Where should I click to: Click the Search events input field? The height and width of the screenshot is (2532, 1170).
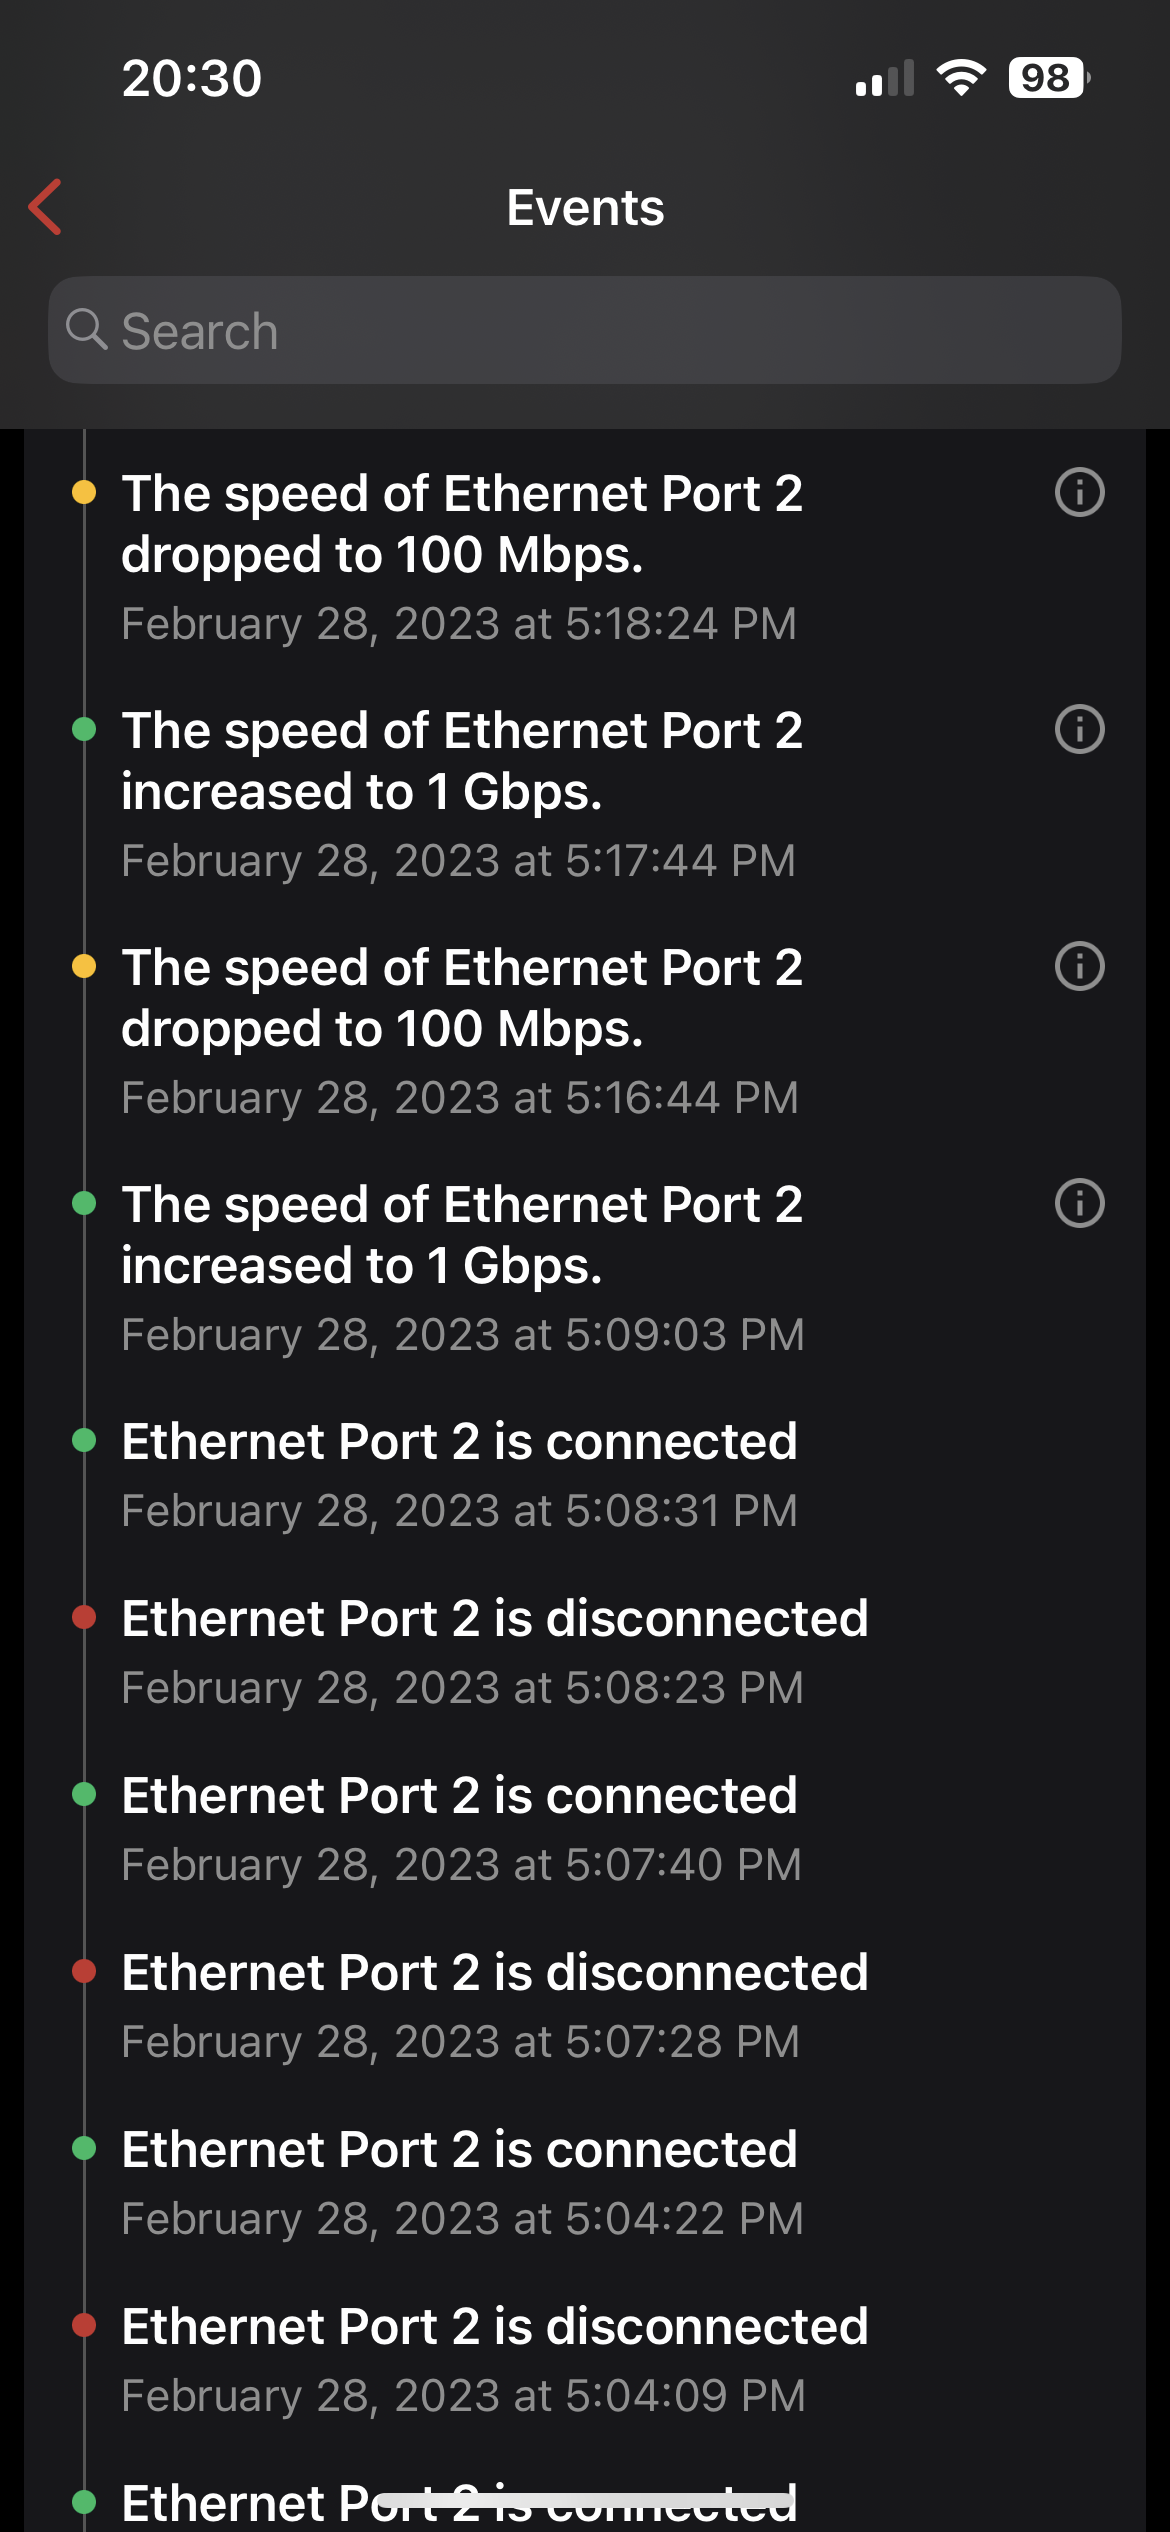[x=600, y=331]
